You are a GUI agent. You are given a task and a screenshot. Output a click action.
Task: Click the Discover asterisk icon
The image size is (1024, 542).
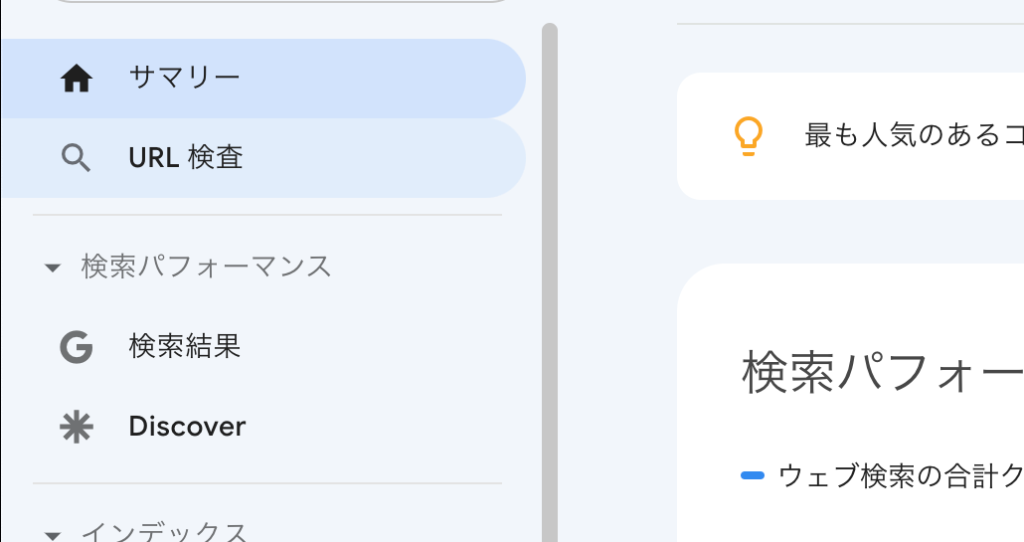tap(76, 427)
